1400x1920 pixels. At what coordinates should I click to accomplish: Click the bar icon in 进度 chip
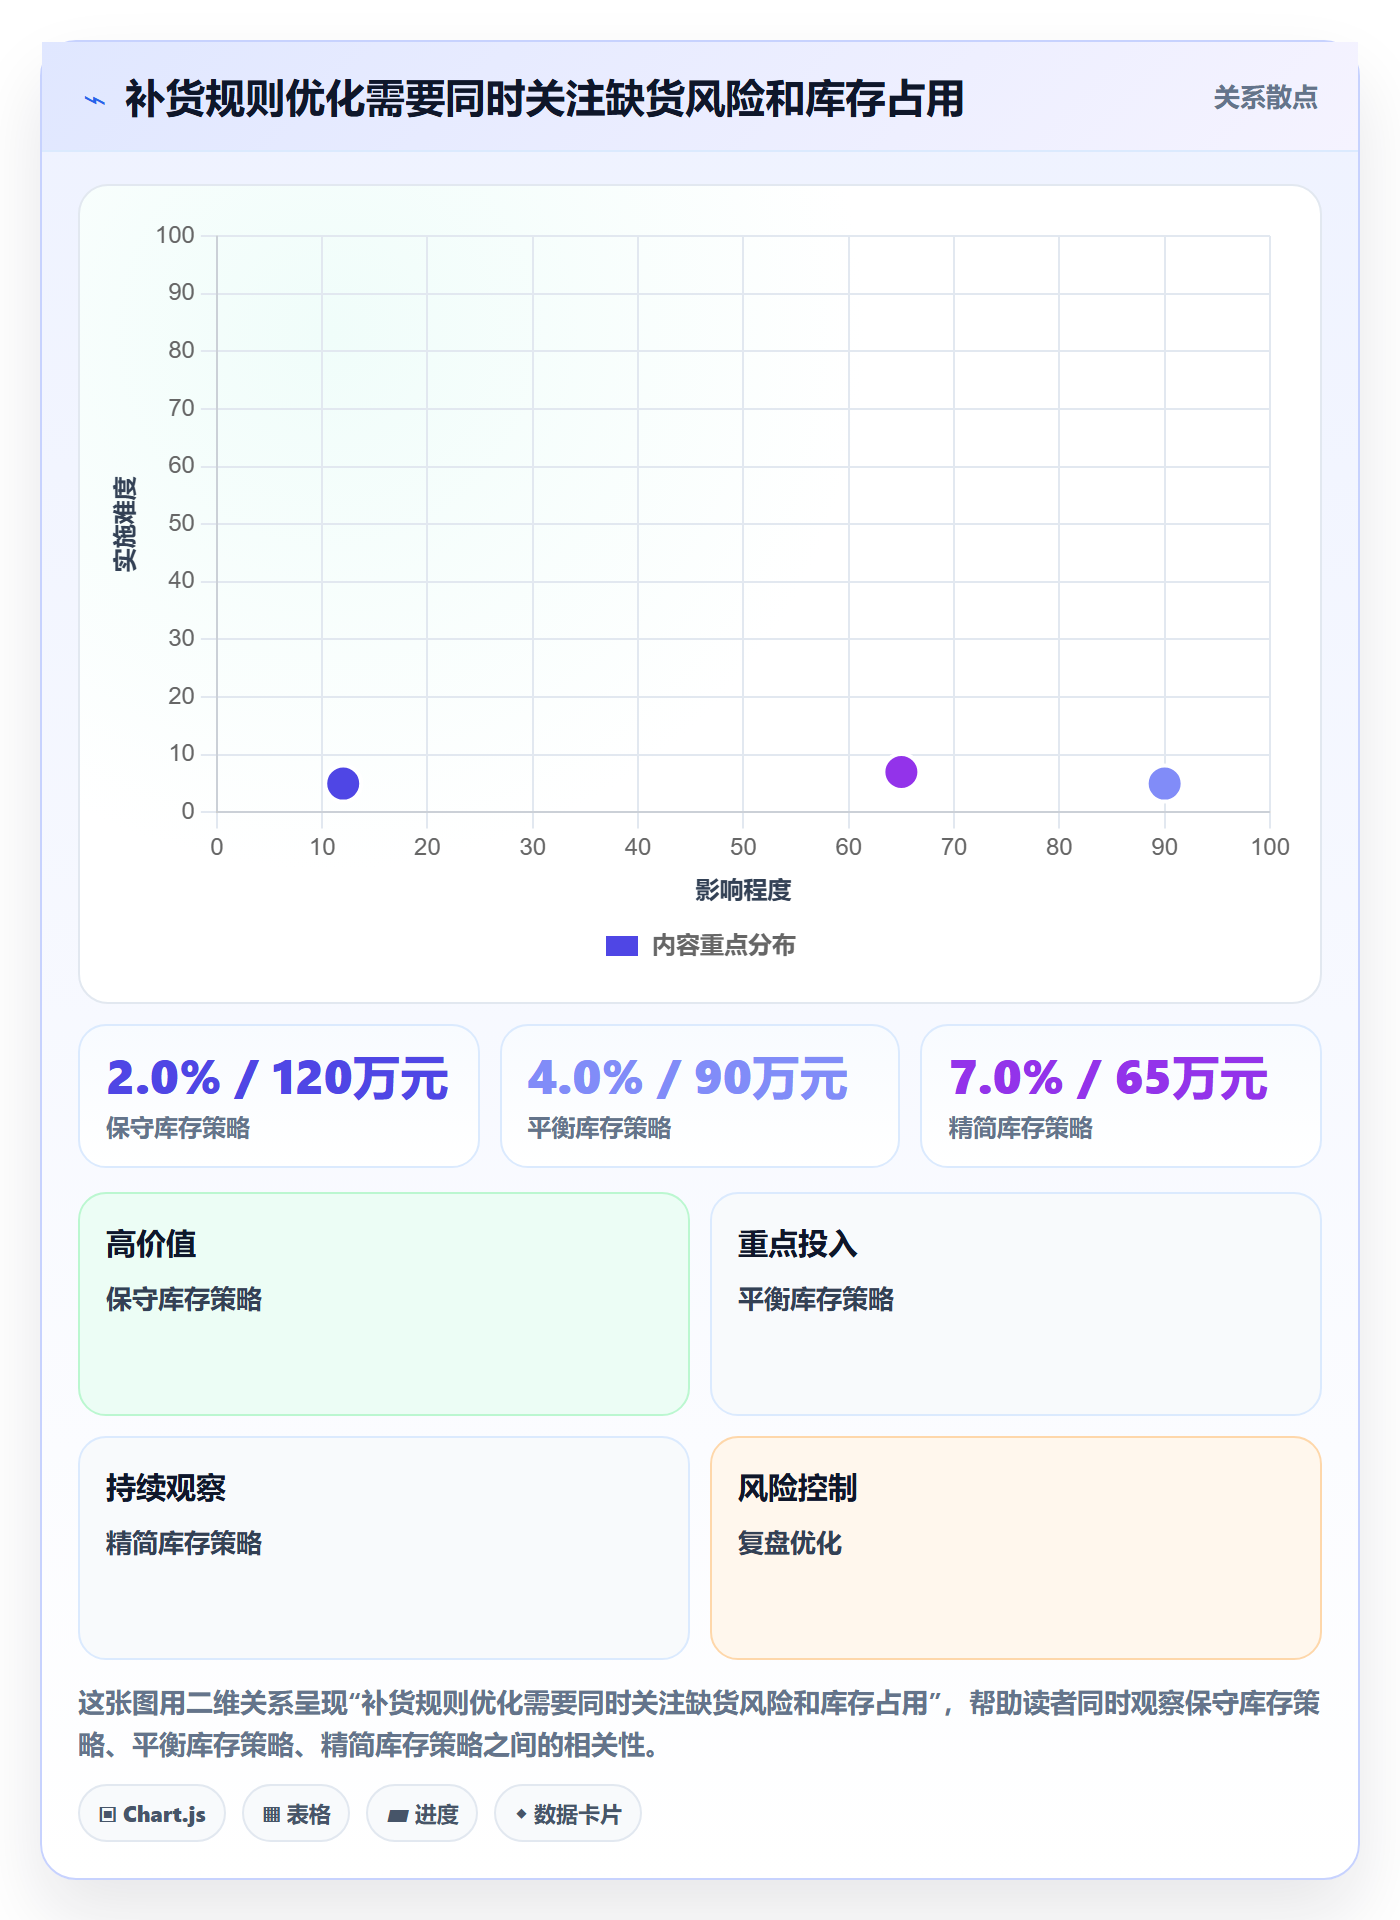[398, 1816]
